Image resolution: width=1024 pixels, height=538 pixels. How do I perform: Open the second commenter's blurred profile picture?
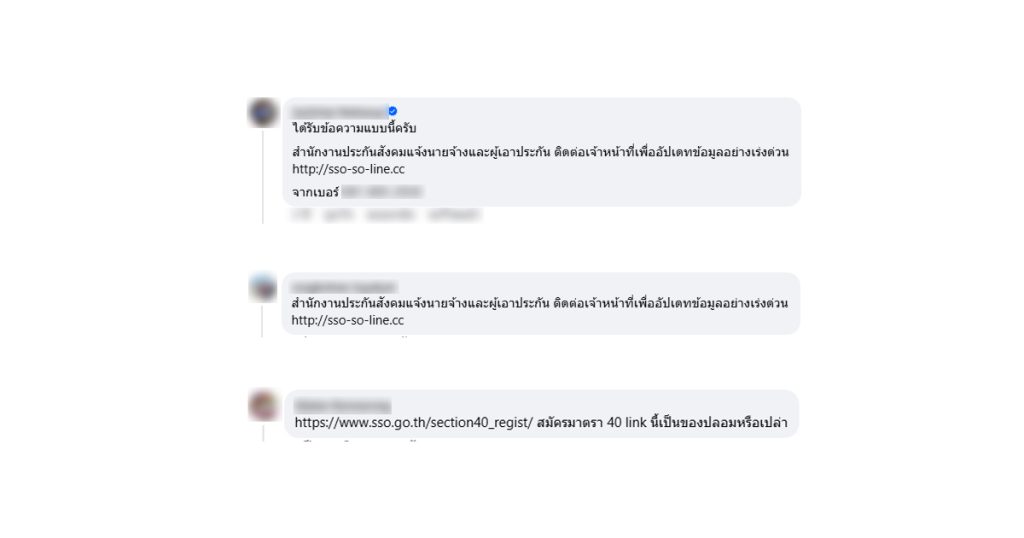click(263, 287)
